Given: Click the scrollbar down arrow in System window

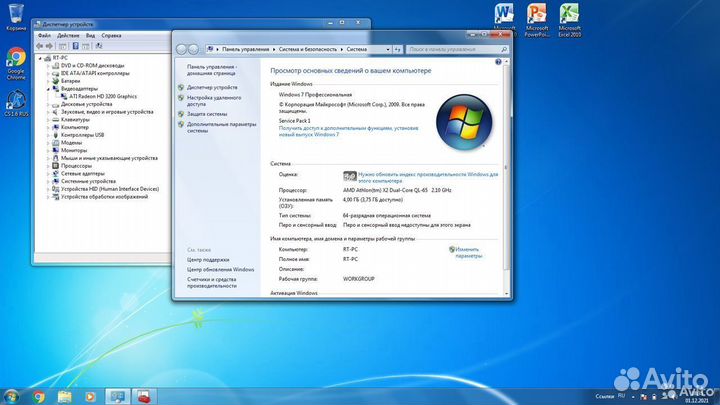Looking at the screenshot, I should 506,293.
